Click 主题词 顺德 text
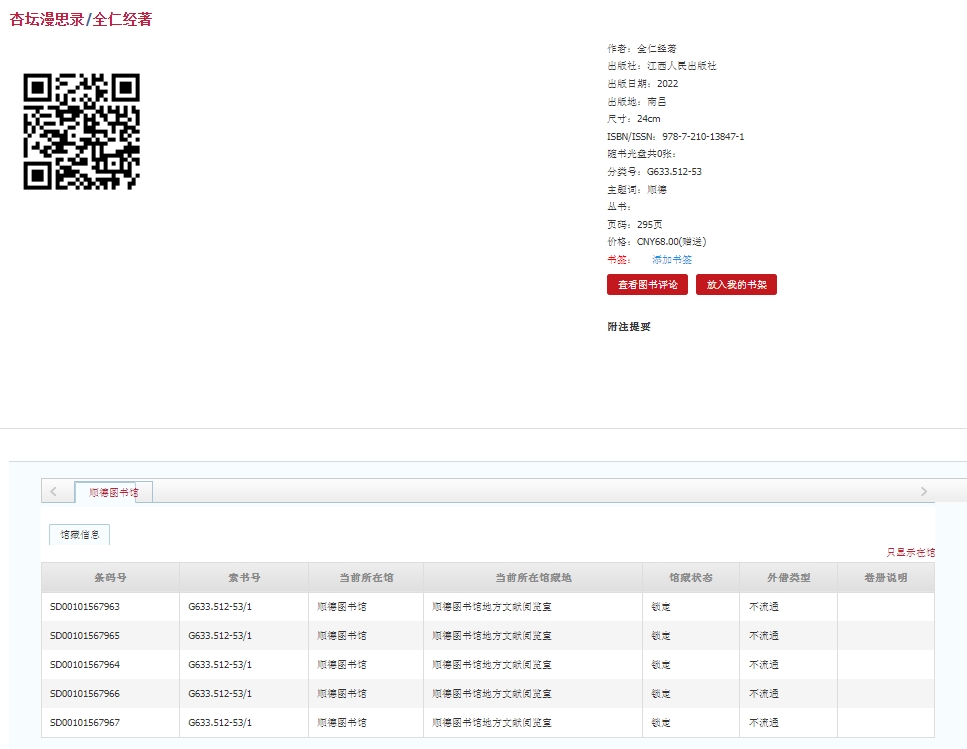 tap(637, 190)
